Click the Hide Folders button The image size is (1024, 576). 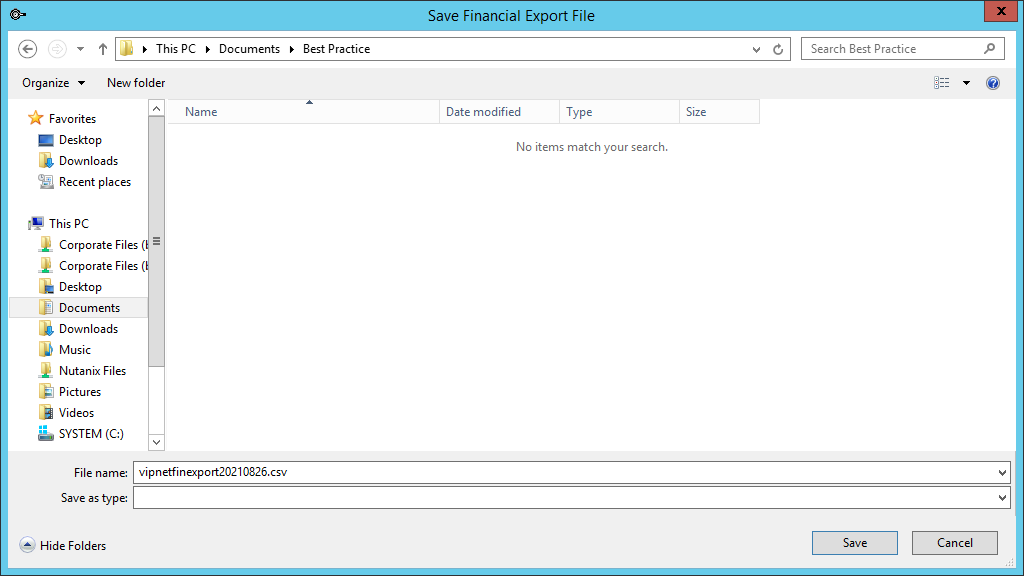(x=63, y=545)
